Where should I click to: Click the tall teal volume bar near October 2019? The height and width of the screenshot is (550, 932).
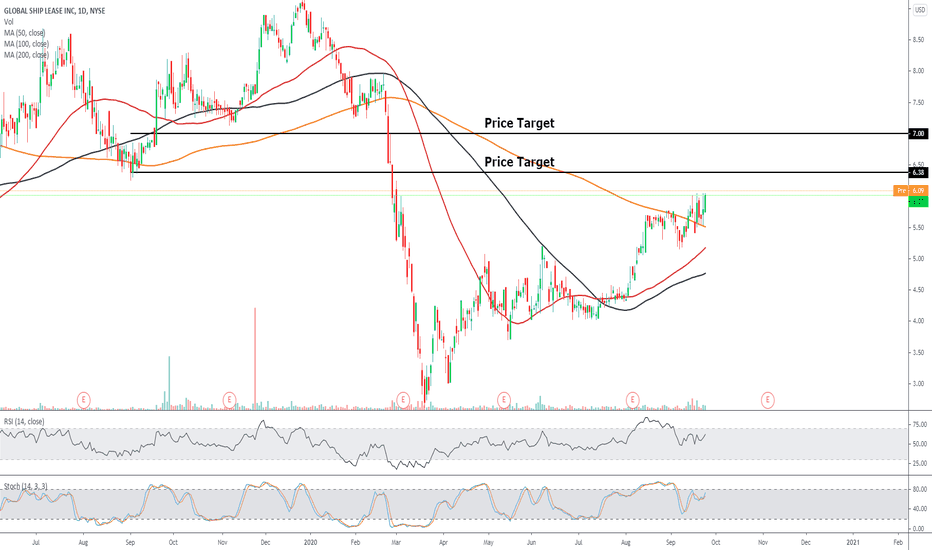[169, 382]
